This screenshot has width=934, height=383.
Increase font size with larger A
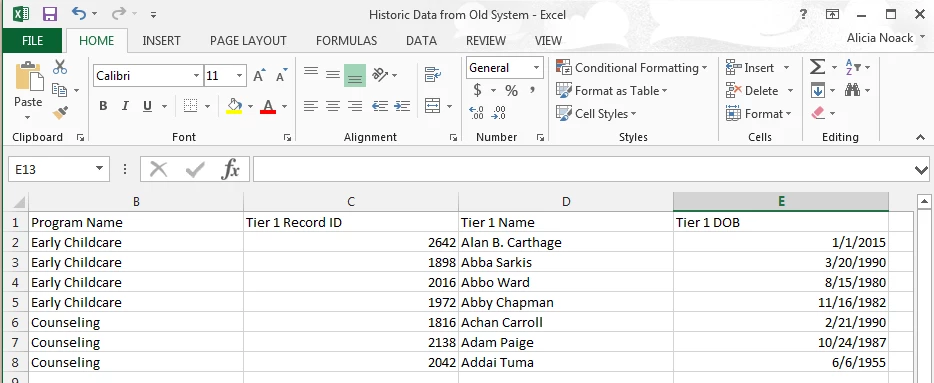click(259, 76)
